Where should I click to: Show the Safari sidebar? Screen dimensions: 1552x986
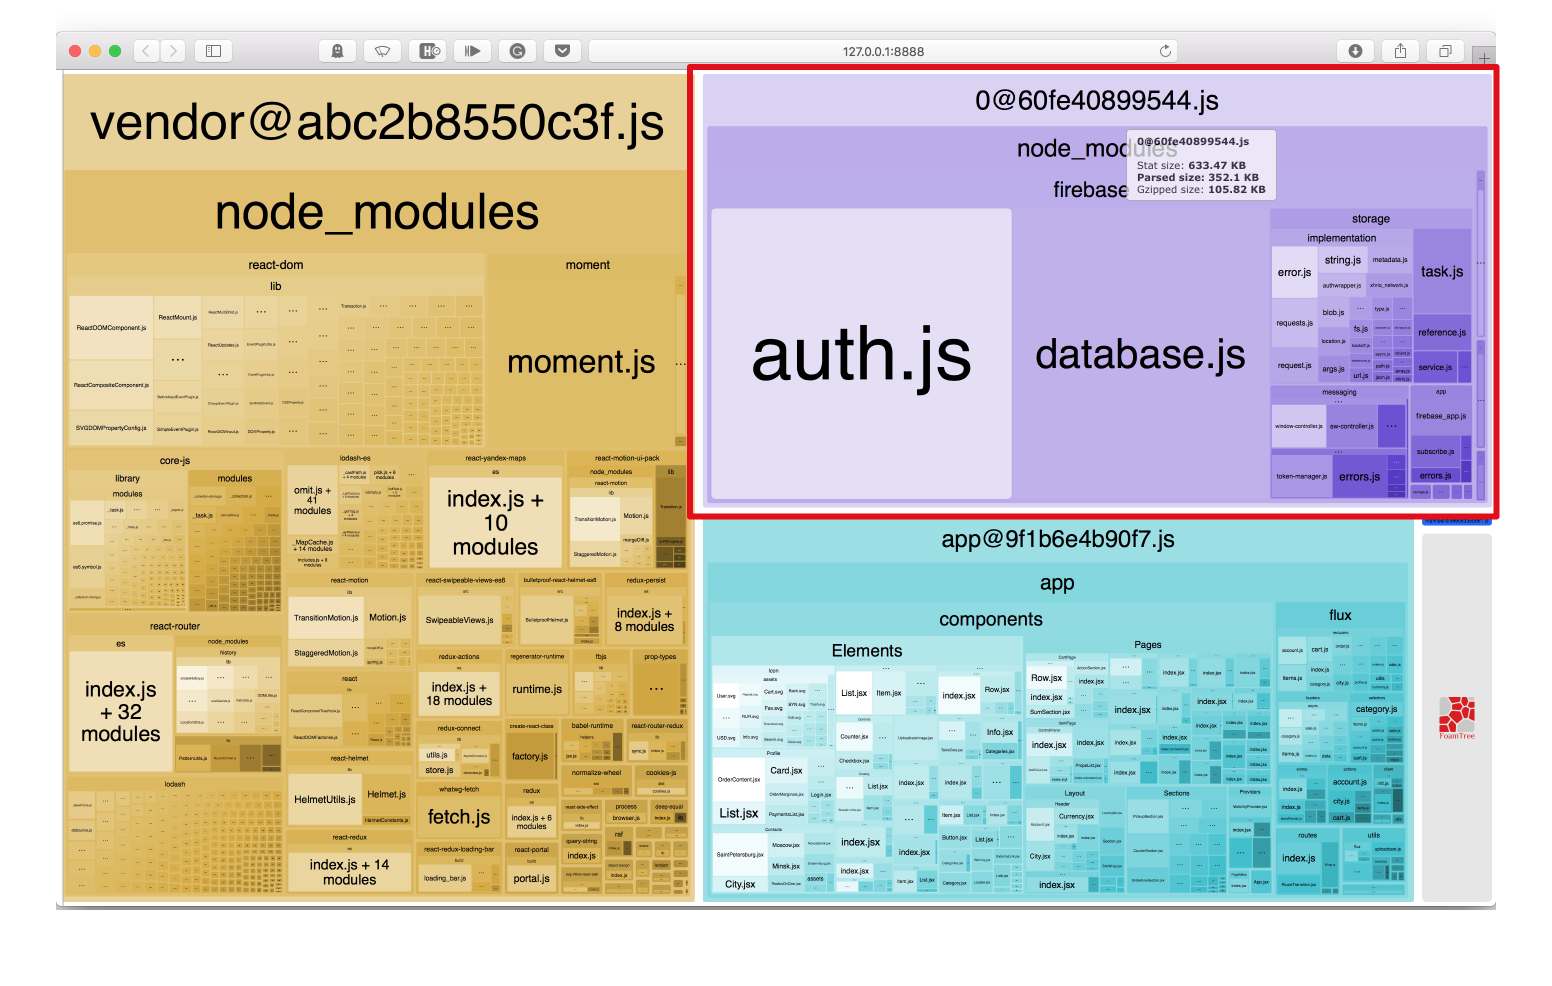[213, 51]
